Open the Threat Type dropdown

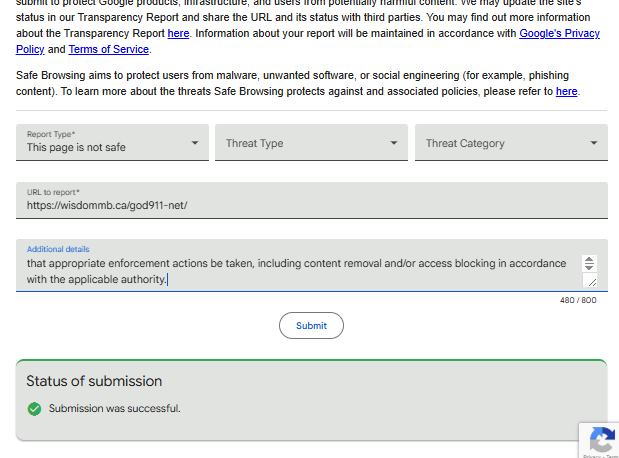point(311,143)
